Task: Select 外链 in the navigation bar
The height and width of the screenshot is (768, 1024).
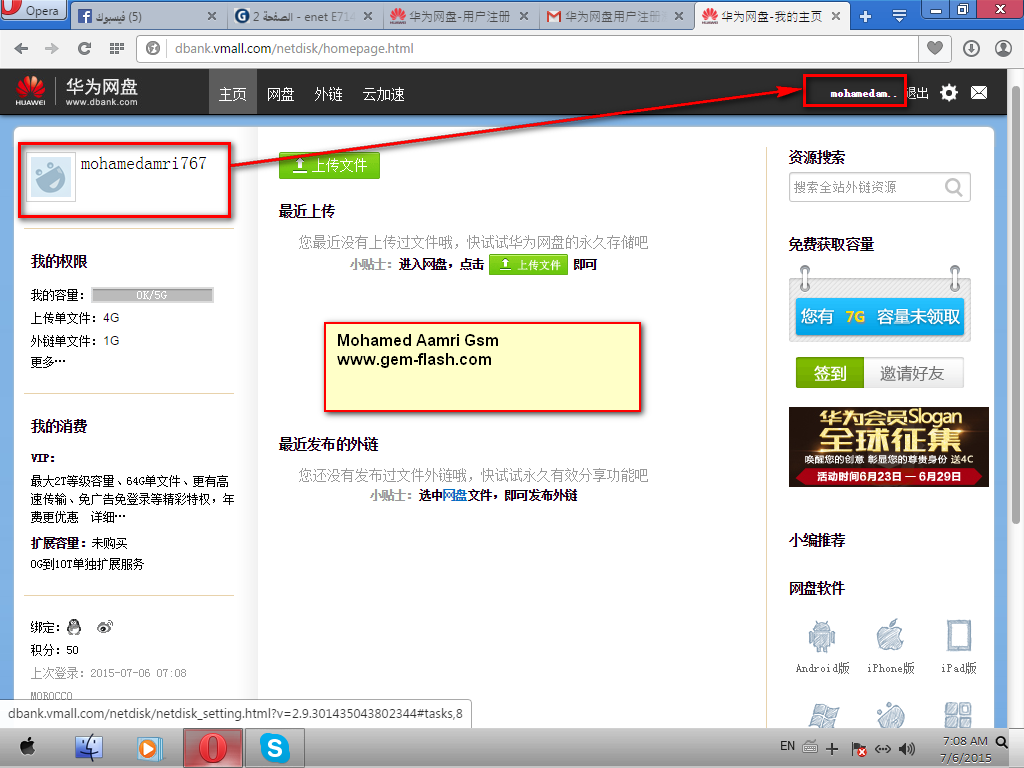Action: click(x=328, y=94)
